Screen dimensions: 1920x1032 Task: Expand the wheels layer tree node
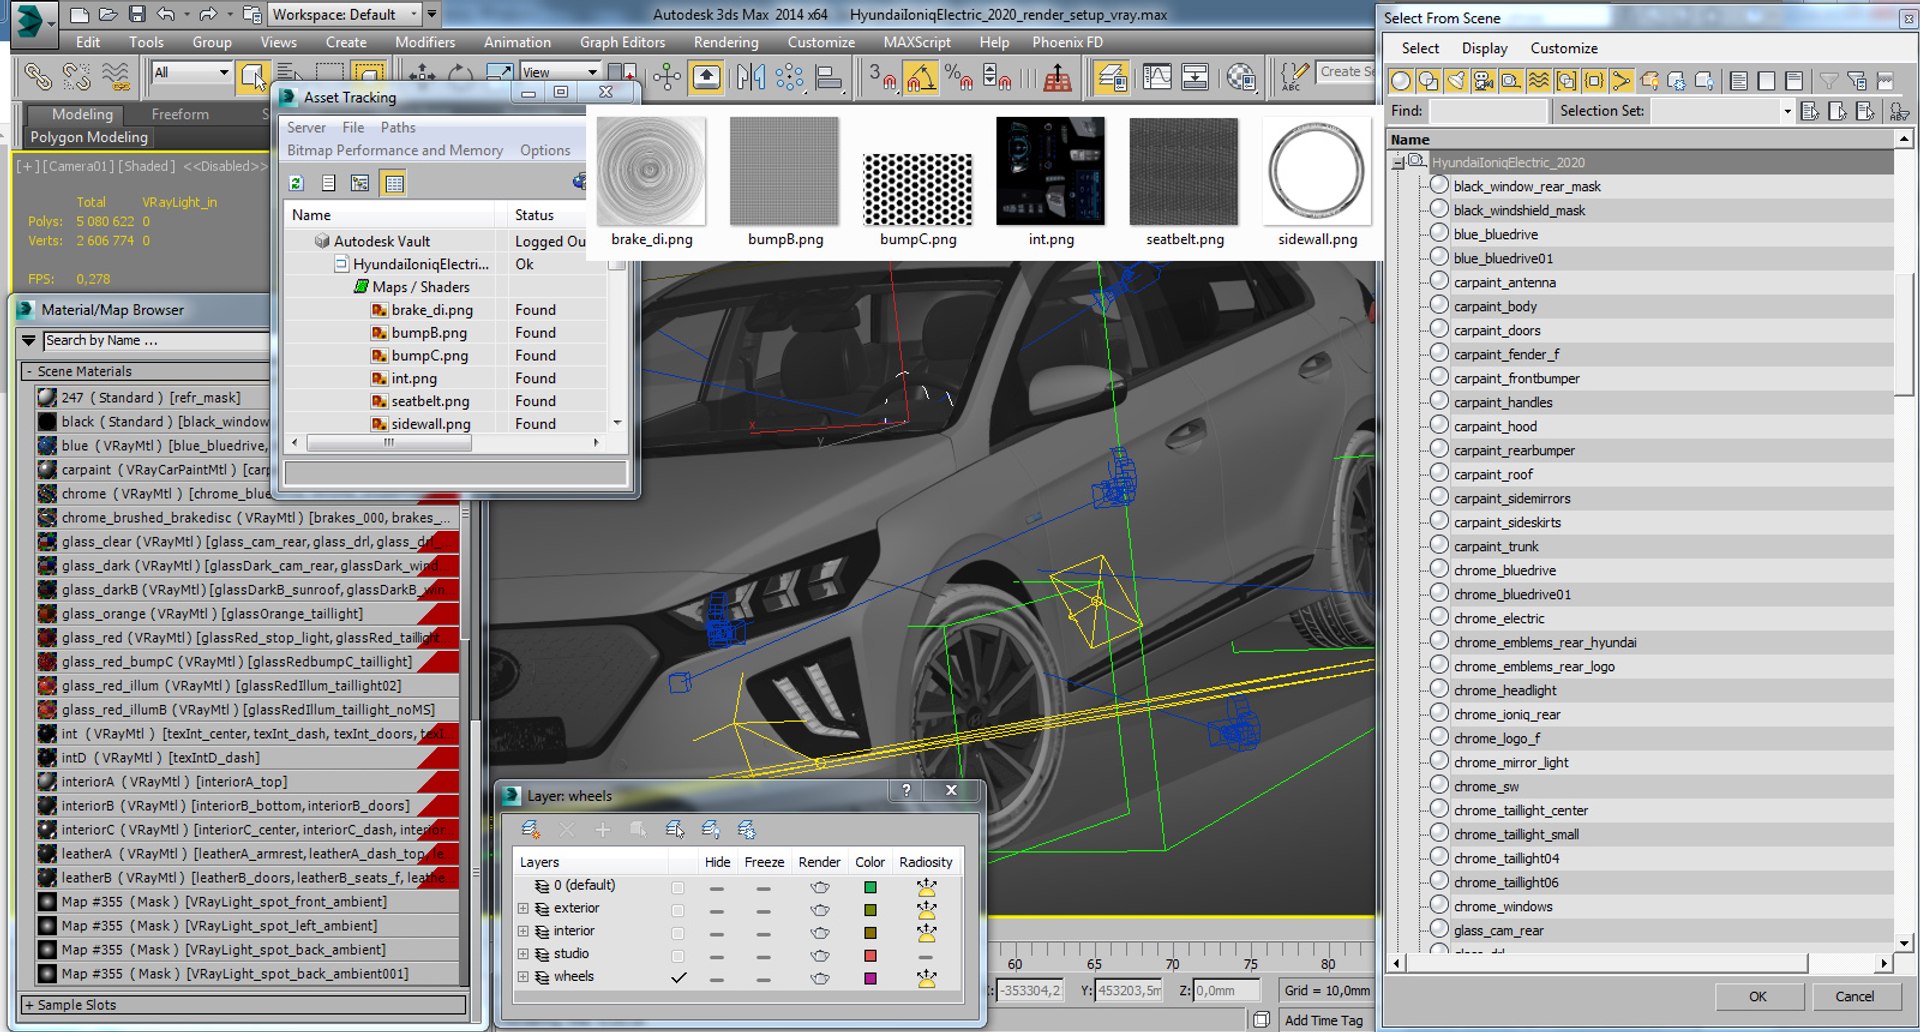[523, 977]
